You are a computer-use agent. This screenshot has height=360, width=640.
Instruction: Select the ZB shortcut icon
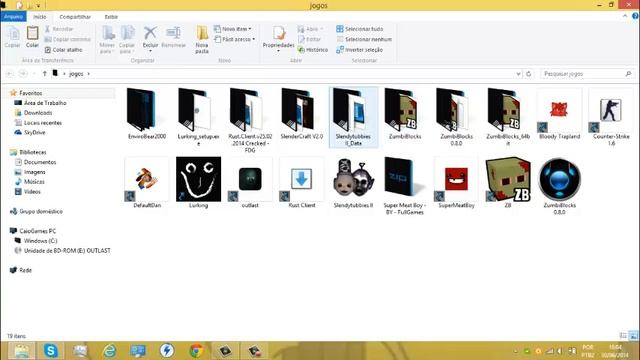(508, 179)
